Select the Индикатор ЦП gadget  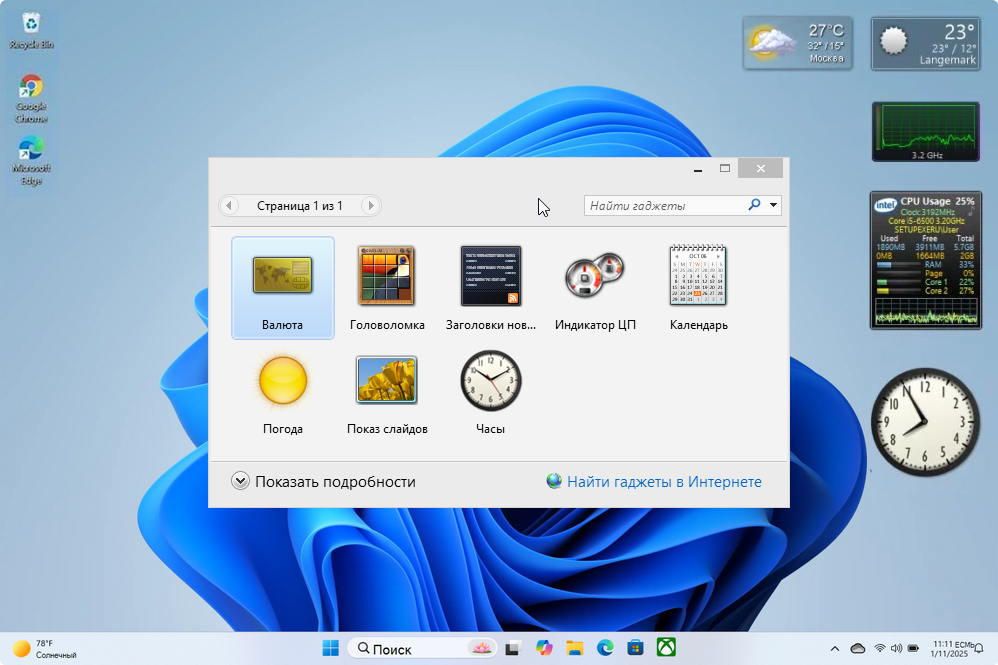click(595, 286)
